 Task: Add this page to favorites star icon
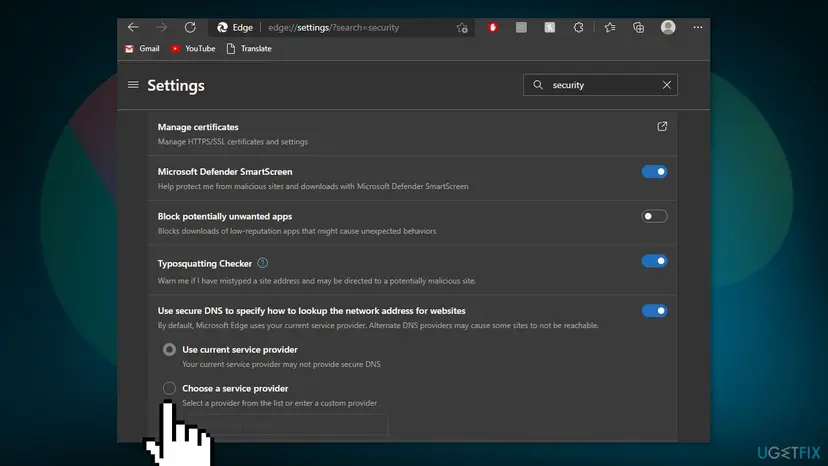[462, 27]
